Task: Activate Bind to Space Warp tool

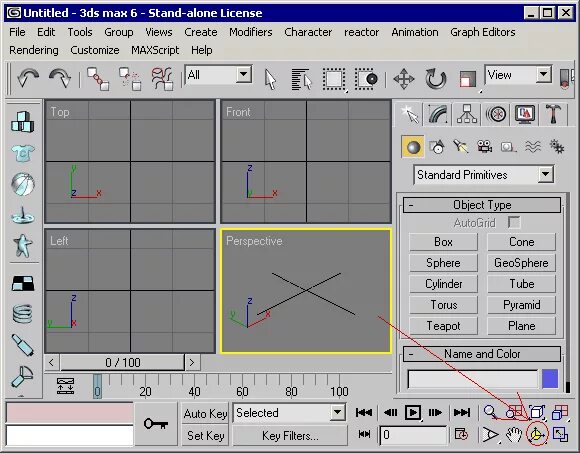Action: (162, 78)
